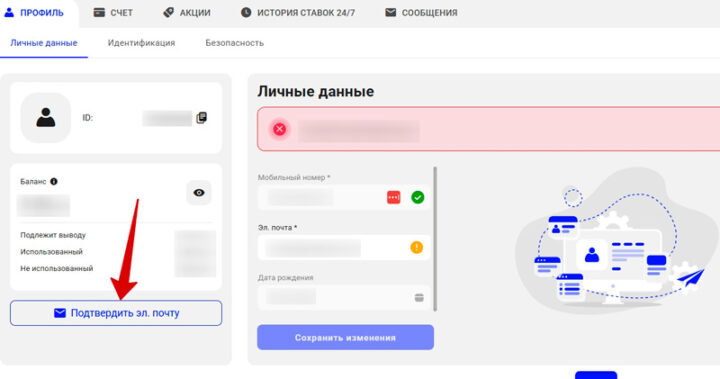The height and width of the screenshot is (379, 720).
Task: Click the red error cross icon
Action: tap(280, 130)
